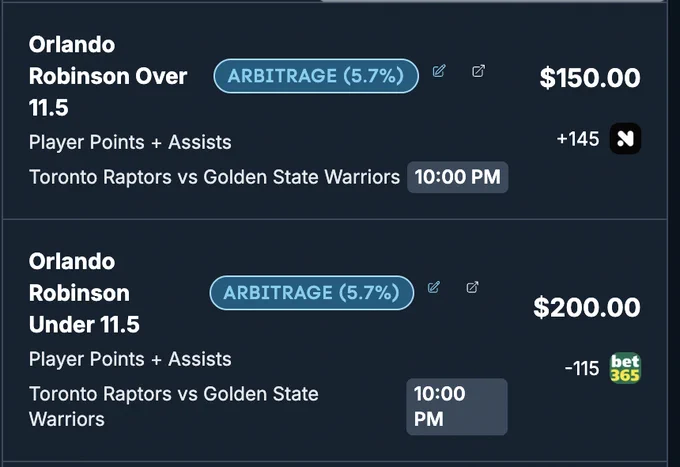Viewport: 680px width, 467px height.
Task: Click the $150.00 stake amount
Action: (590, 78)
